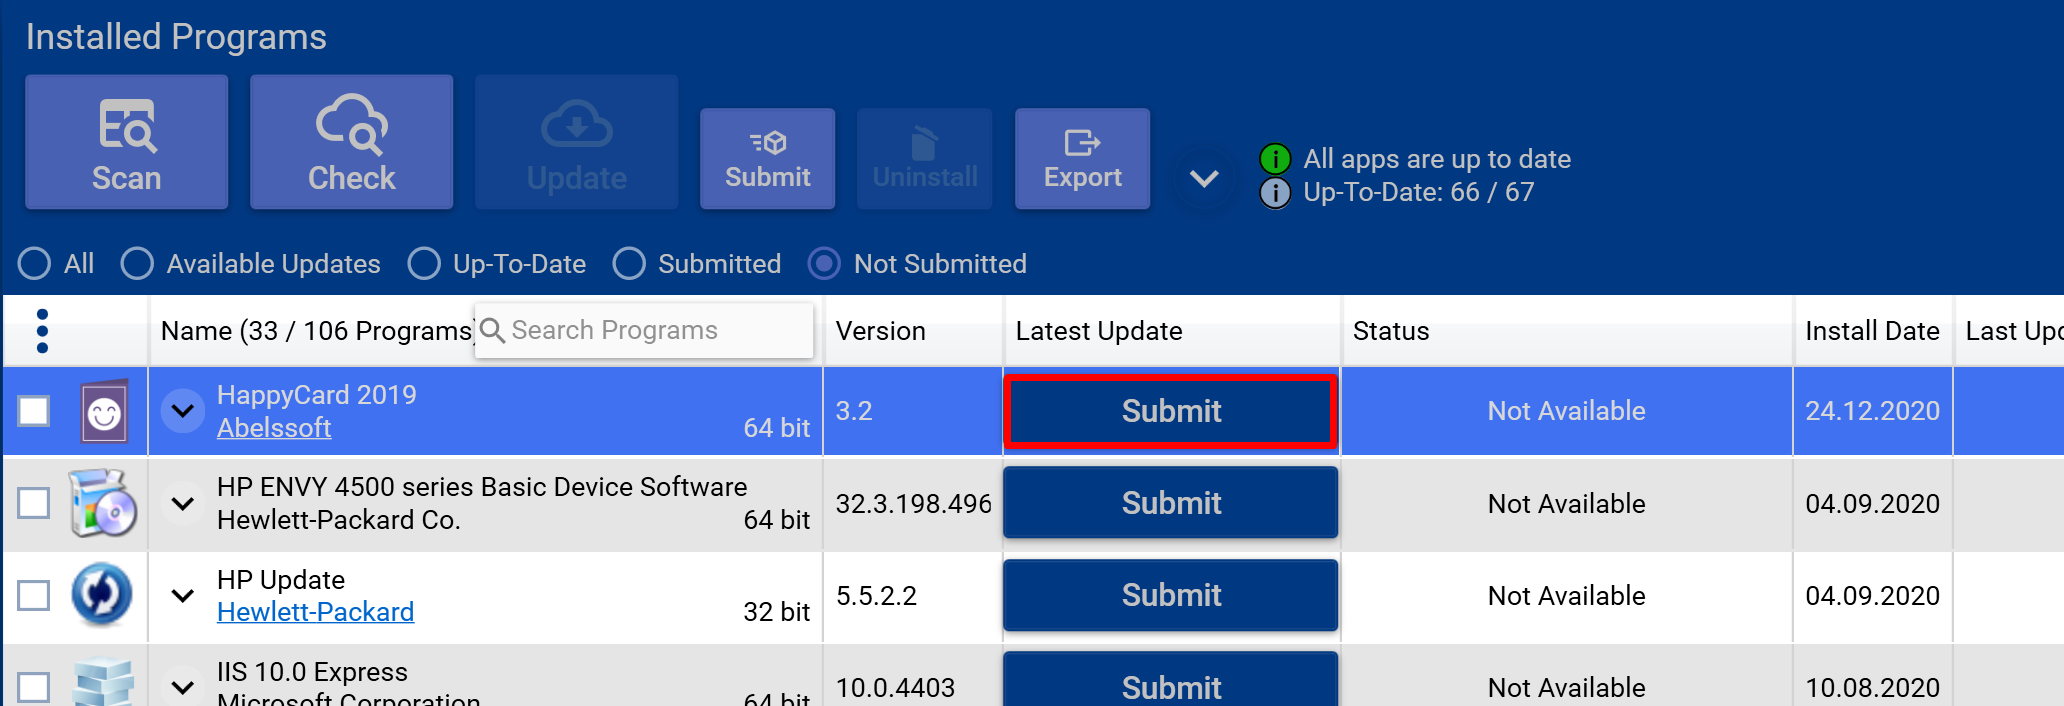Click the IIS 10.0 Express icon
This screenshot has width=2064, height=706.
tap(104, 683)
